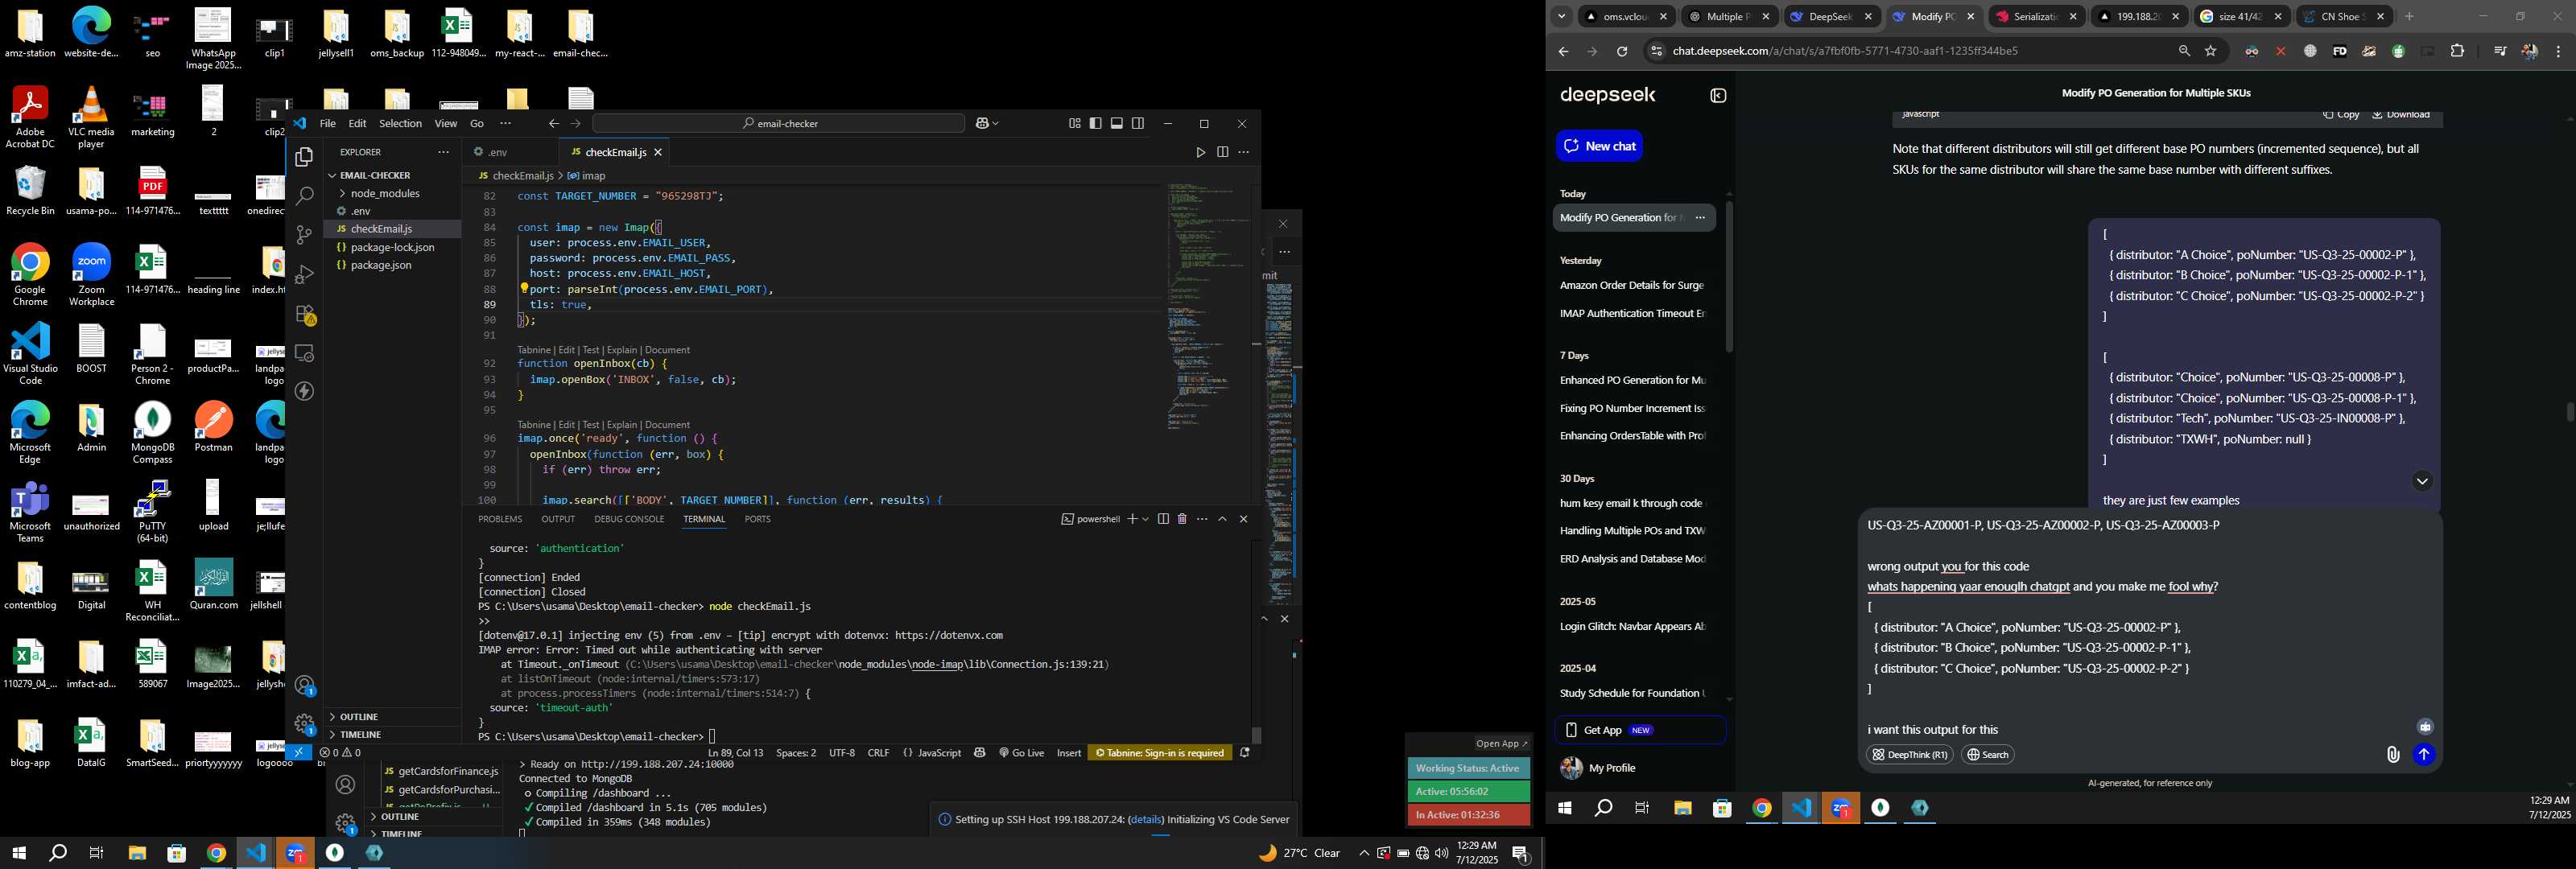This screenshot has width=2576, height=869.
Task: Toggle the VS Code secondary side bar
Action: coord(1138,124)
